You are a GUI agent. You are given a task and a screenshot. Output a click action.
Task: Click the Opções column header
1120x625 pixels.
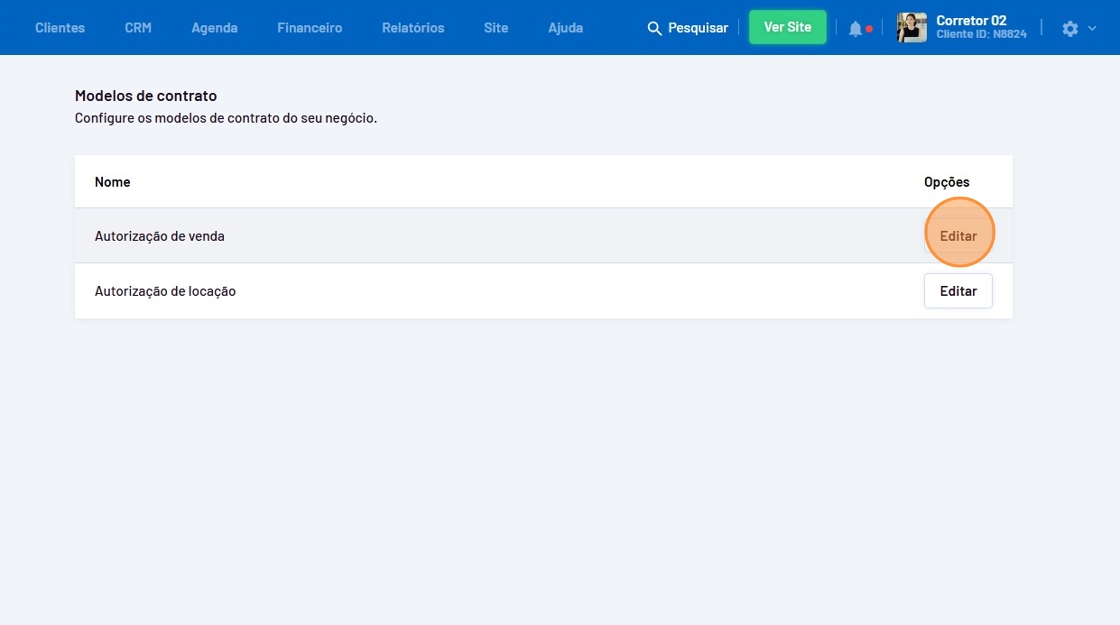click(x=946, y=182)
